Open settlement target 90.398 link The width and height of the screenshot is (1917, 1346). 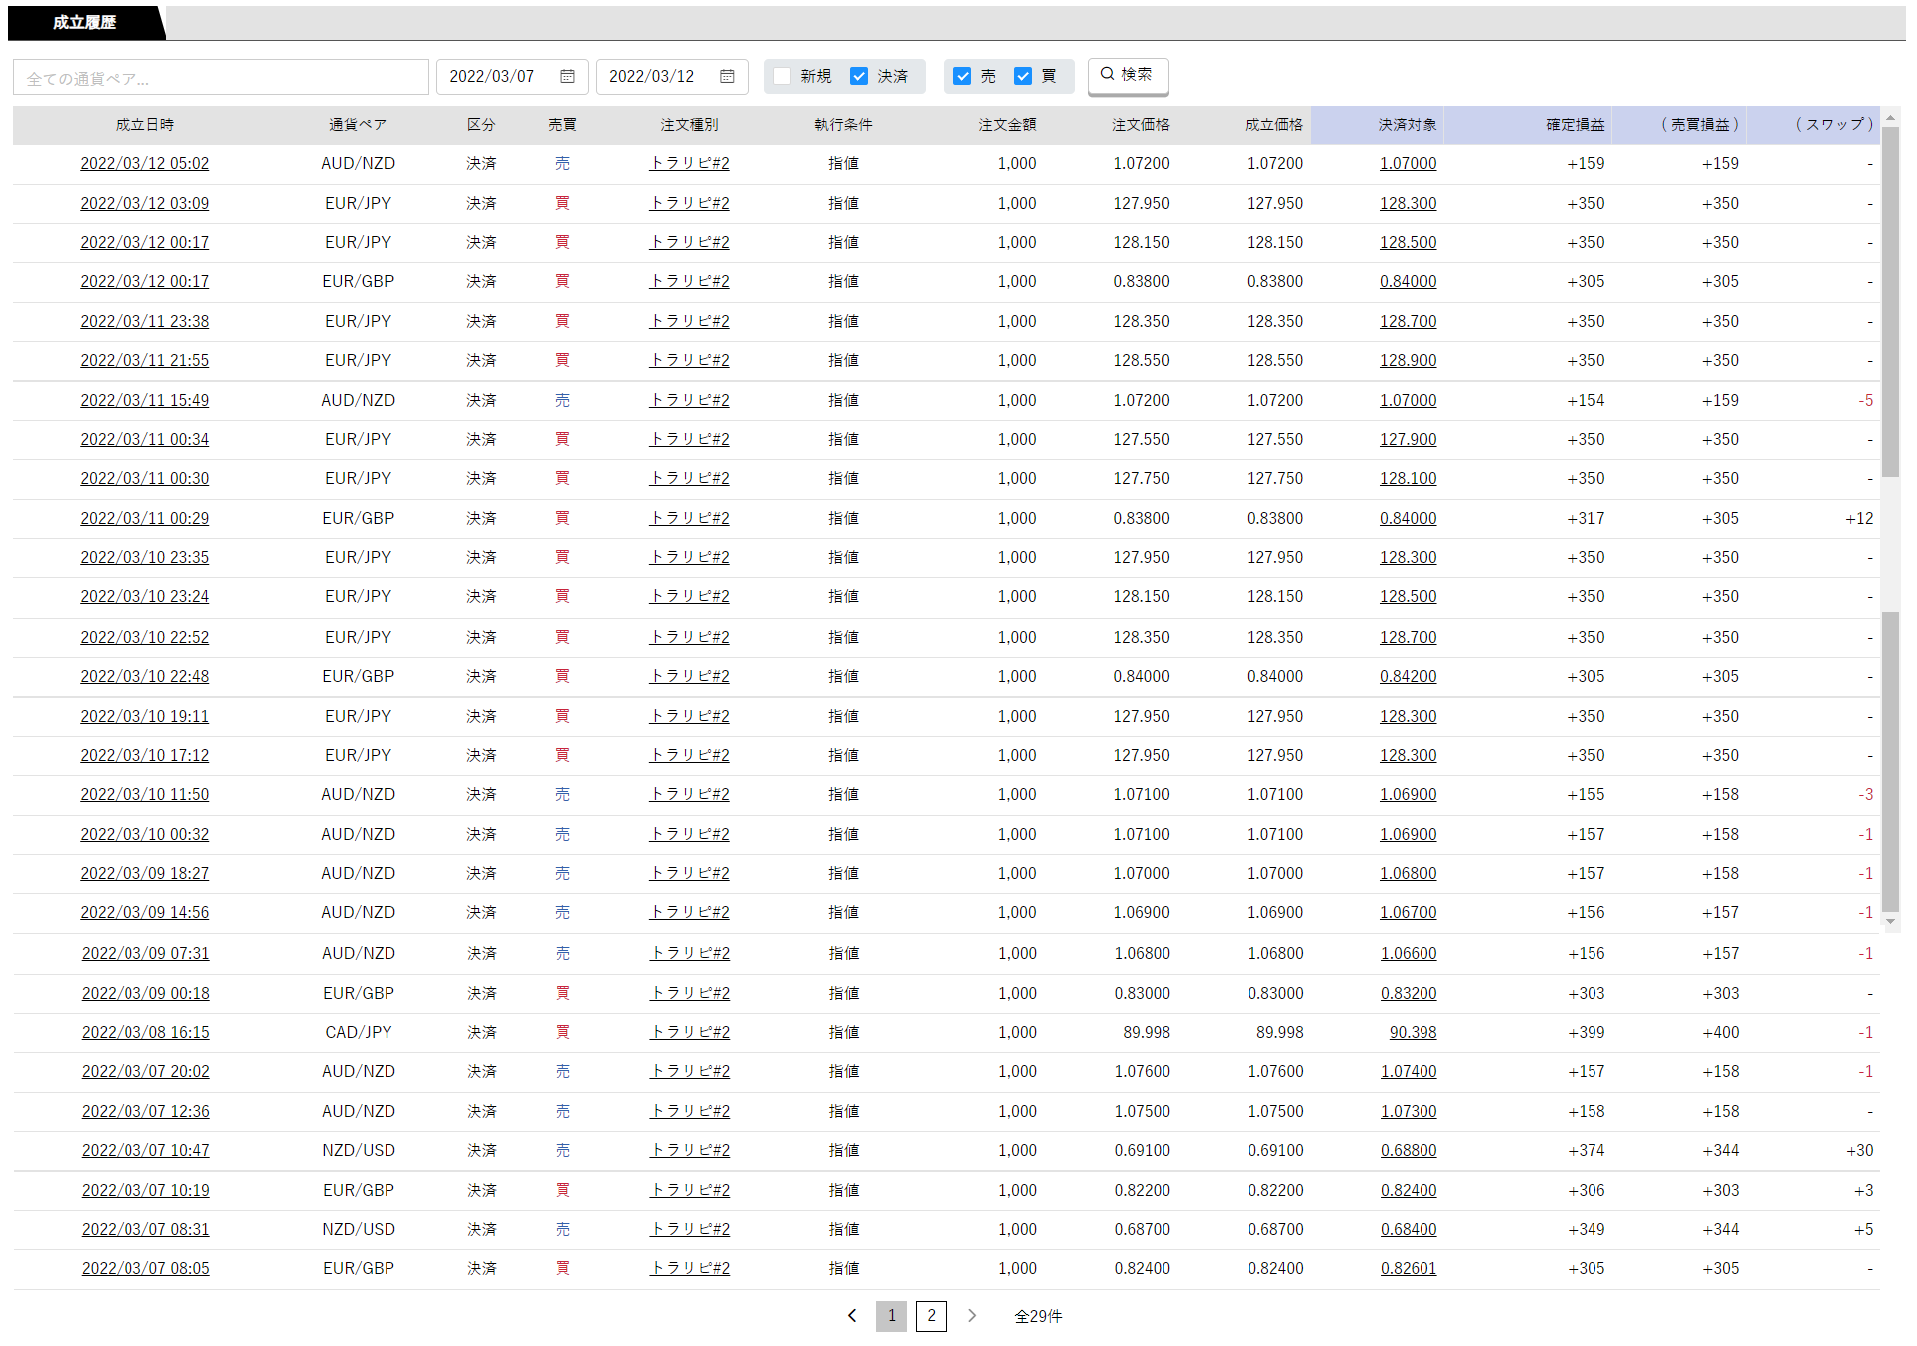[1413, 1033]
